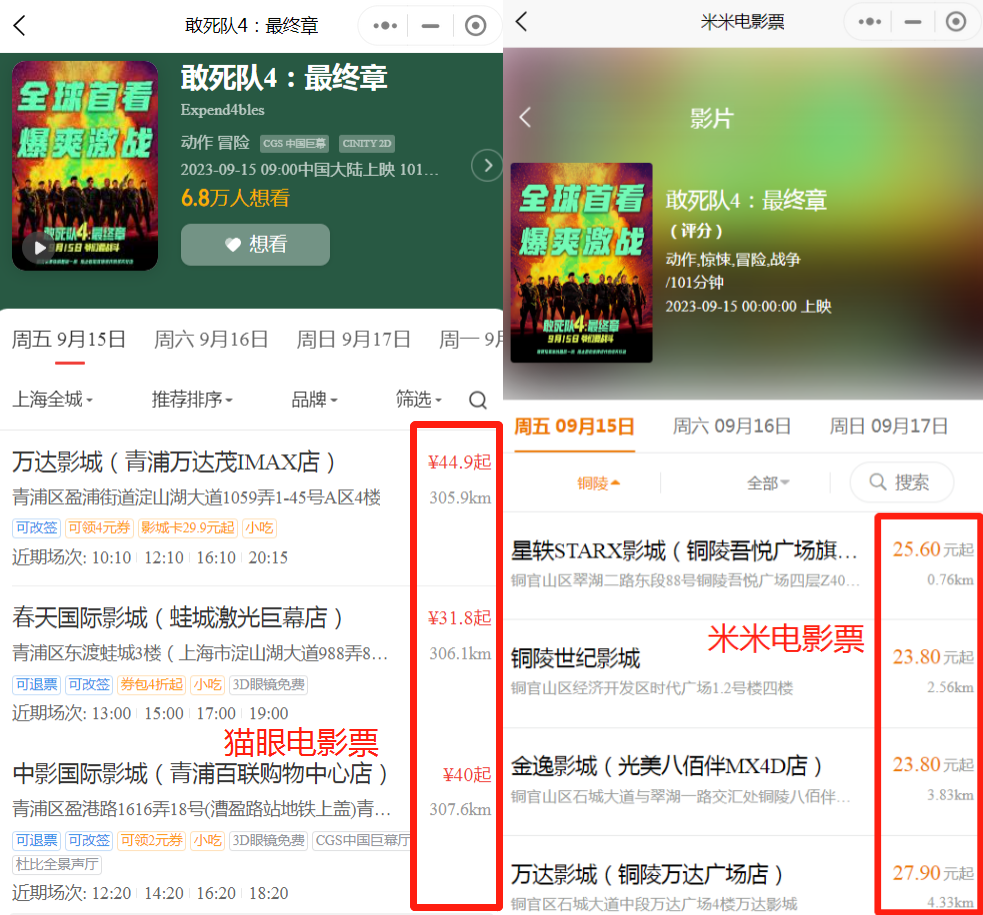Tap the 想看 heart button

pos(255,245)
